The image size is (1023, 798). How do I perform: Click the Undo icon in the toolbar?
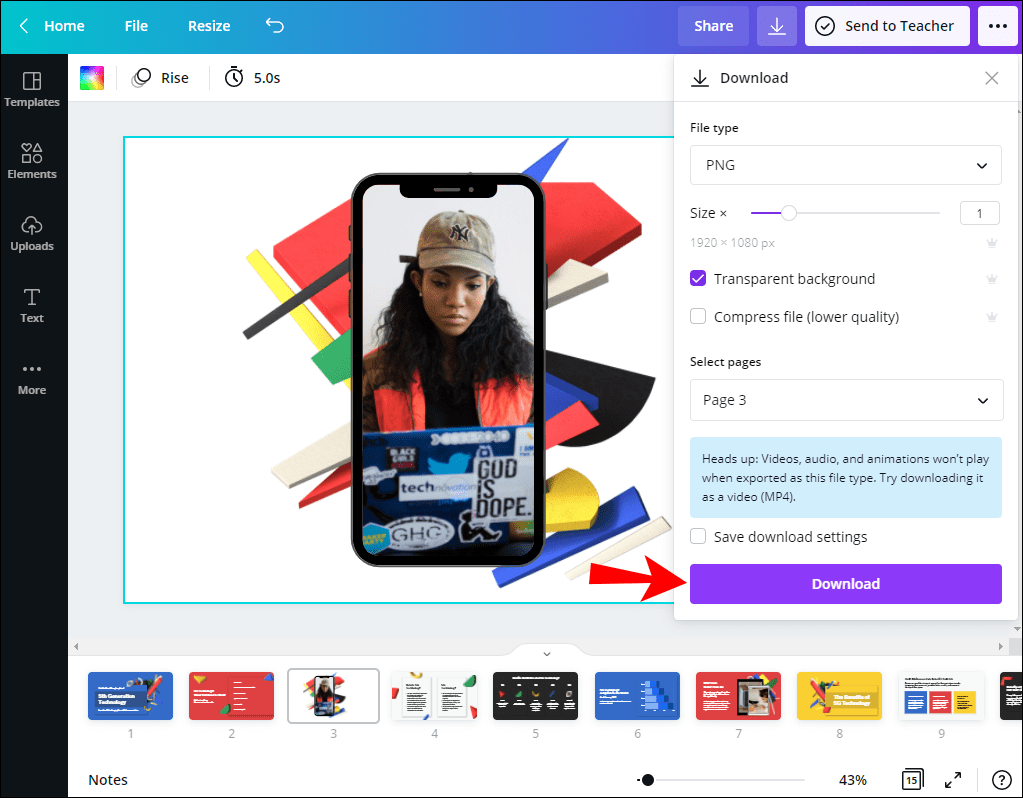tap(274, 26)
